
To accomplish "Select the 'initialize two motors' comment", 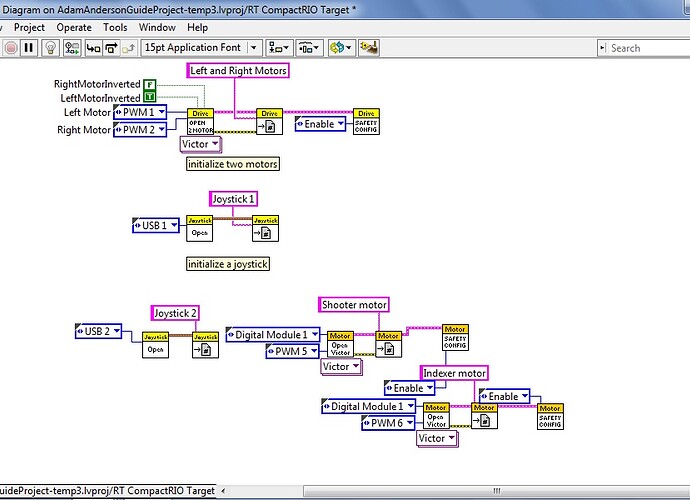I will 233,164.
